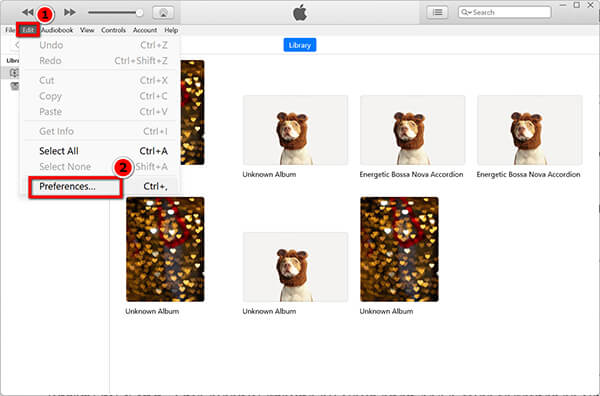The image size is (600, 396).
Task: Choose Select All in the Edit menu
Action: 100,151
